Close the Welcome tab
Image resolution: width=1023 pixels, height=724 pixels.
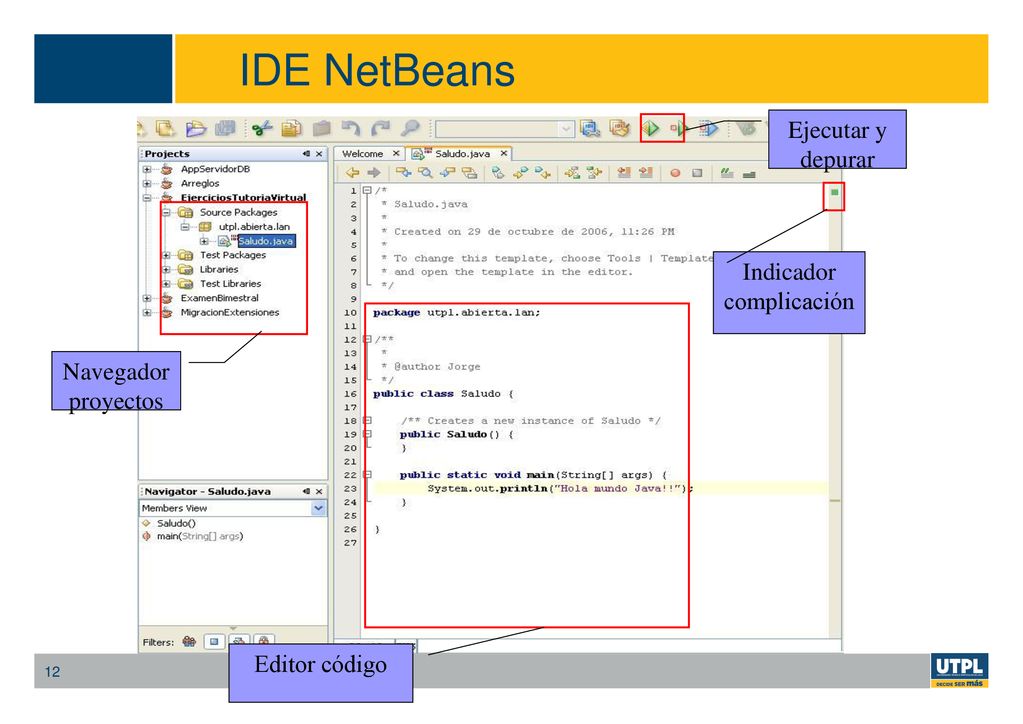click(396, 154)
